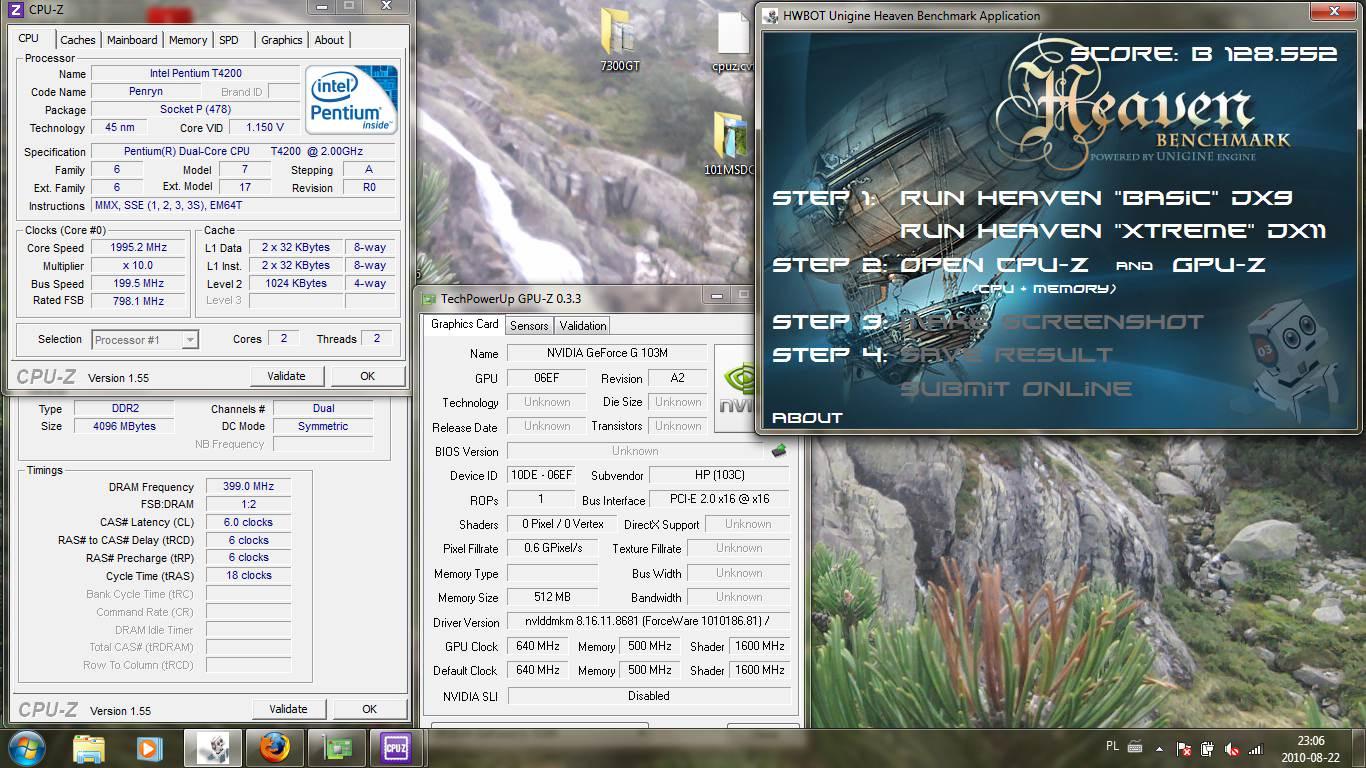Viewport: 1366px width, 768px height.
Task: Open the Memory tab in CPU-Z
Action: click(x=188, y=40)
